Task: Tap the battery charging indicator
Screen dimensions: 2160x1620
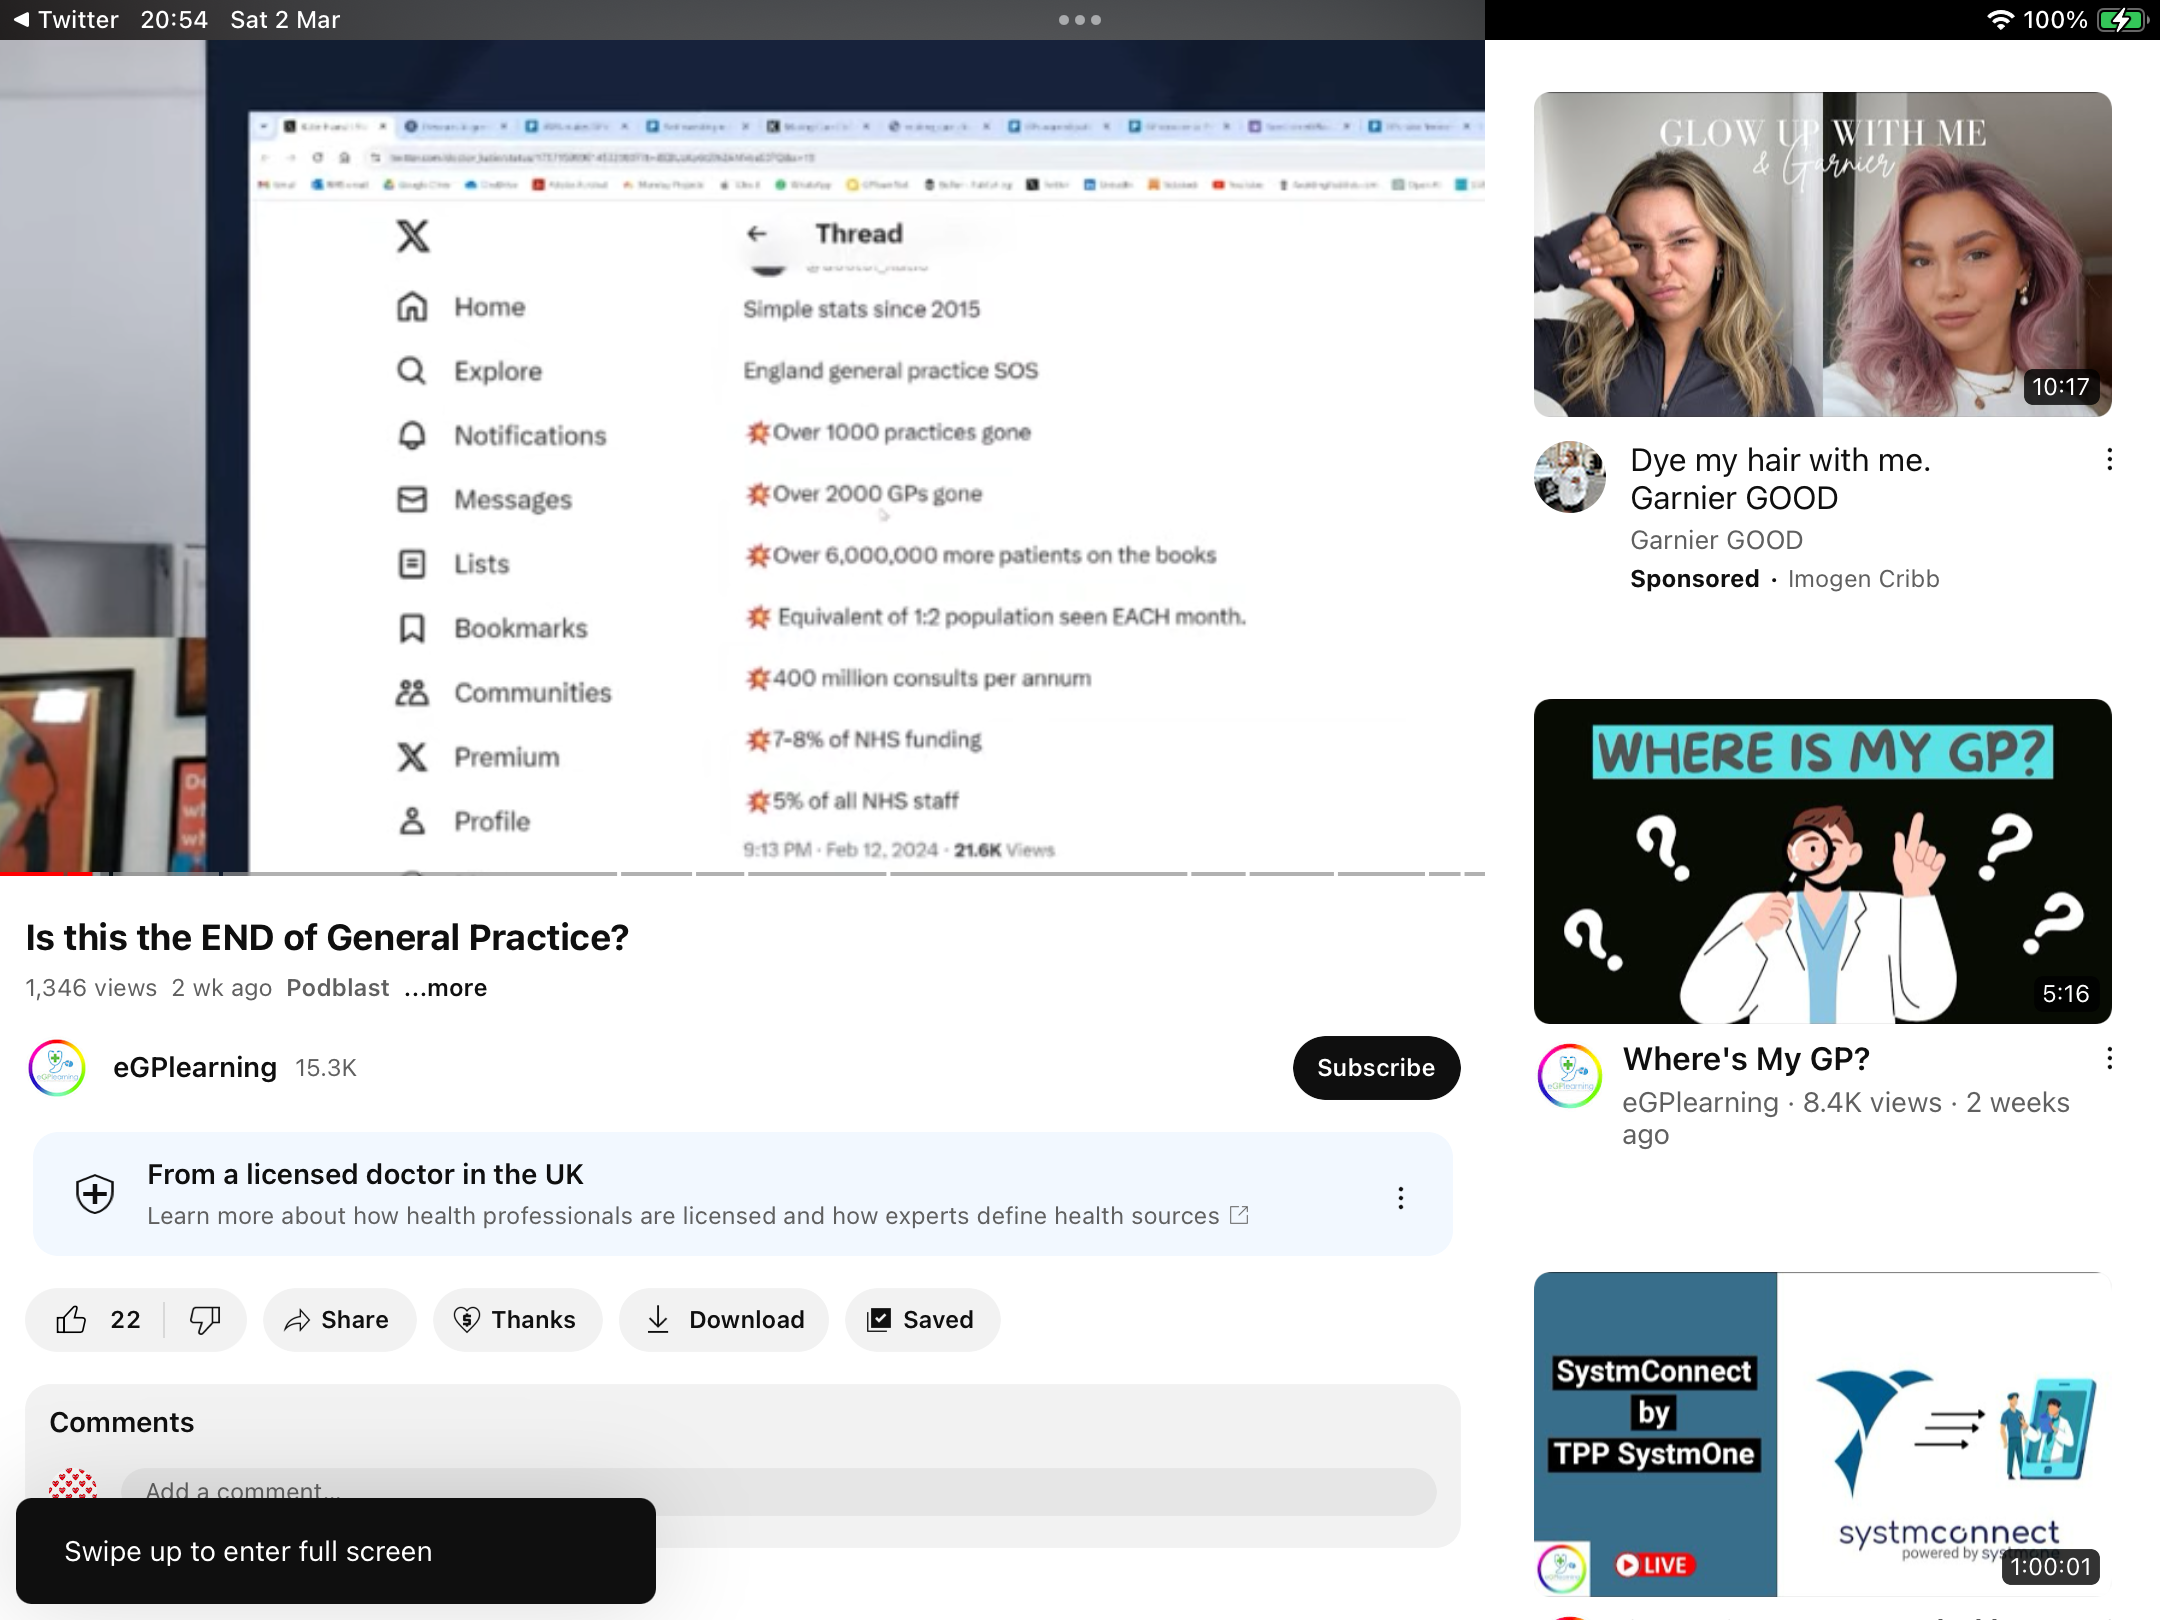Action: 2122,20
